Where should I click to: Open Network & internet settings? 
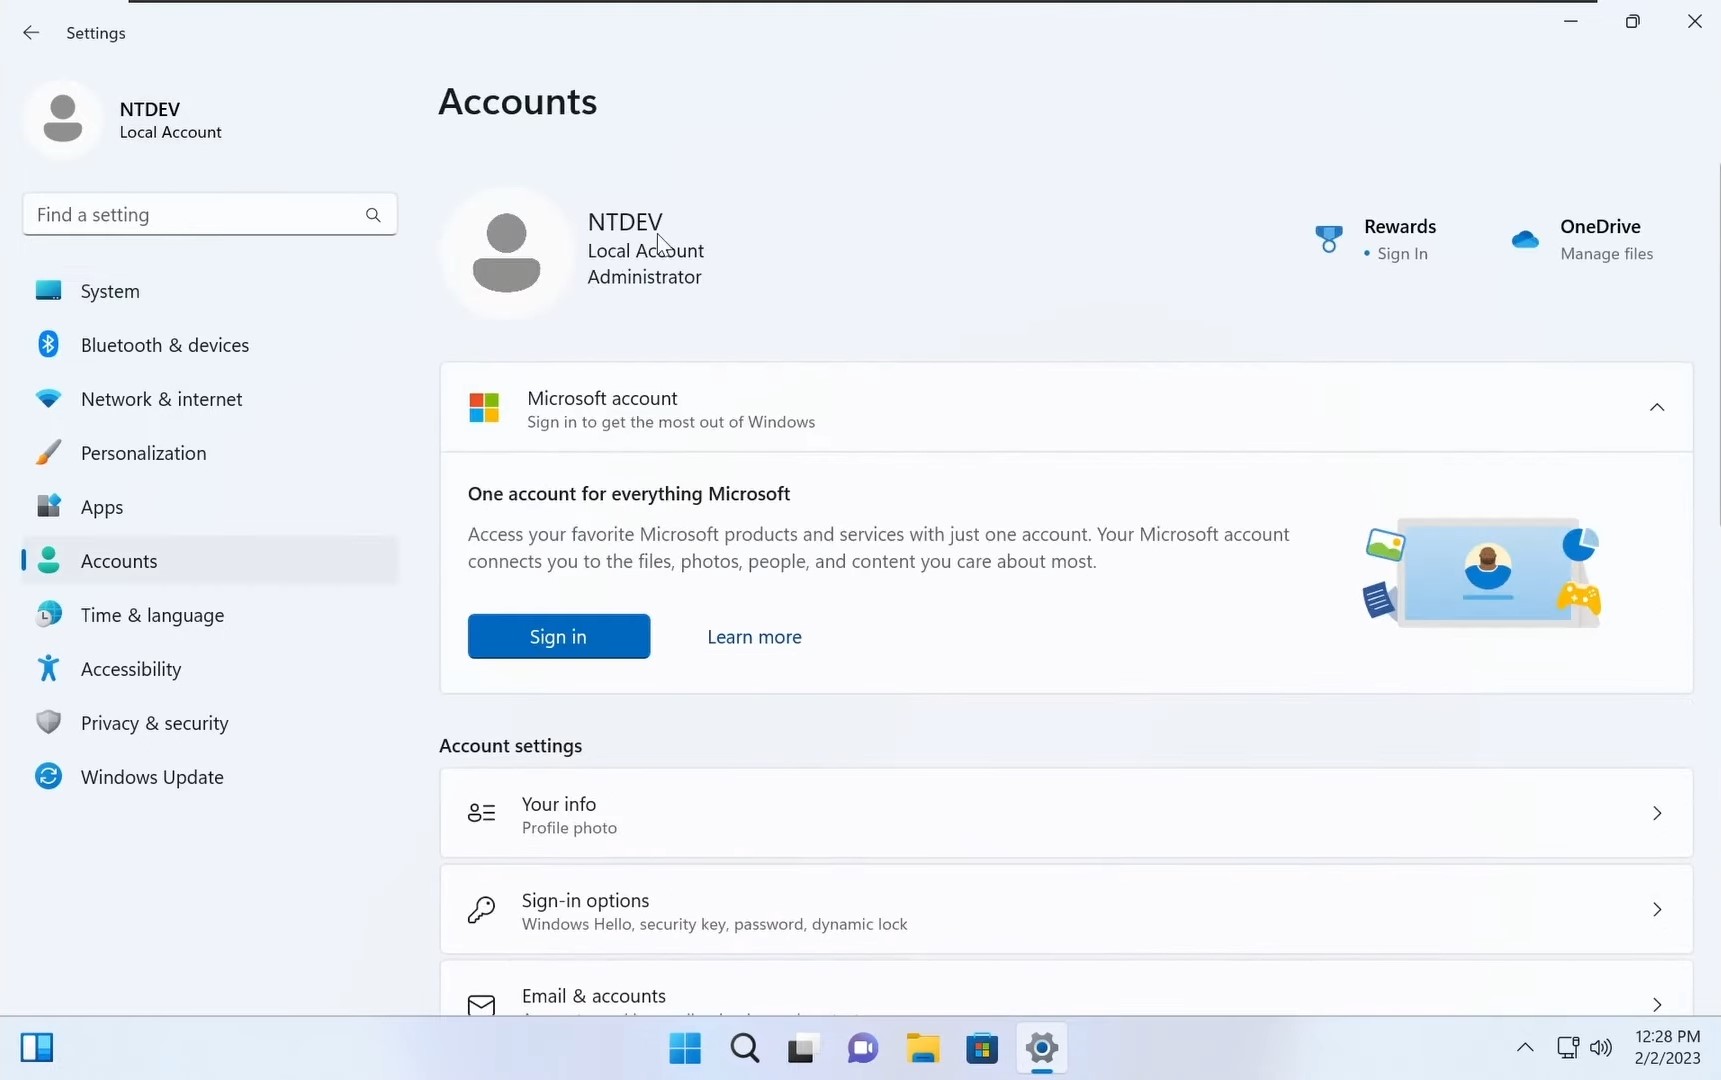[x=47, y=398]
